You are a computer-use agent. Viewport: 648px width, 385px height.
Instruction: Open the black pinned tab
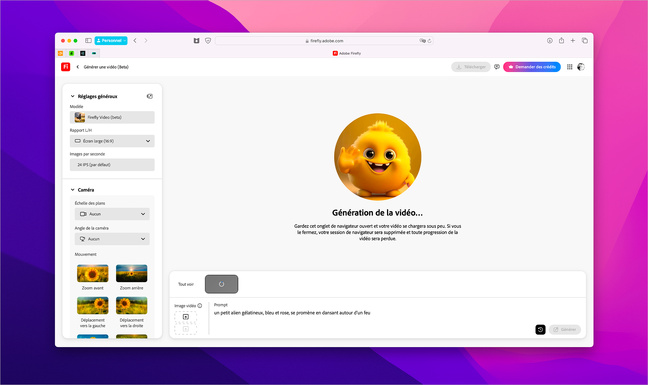click(x=83, y=53)
